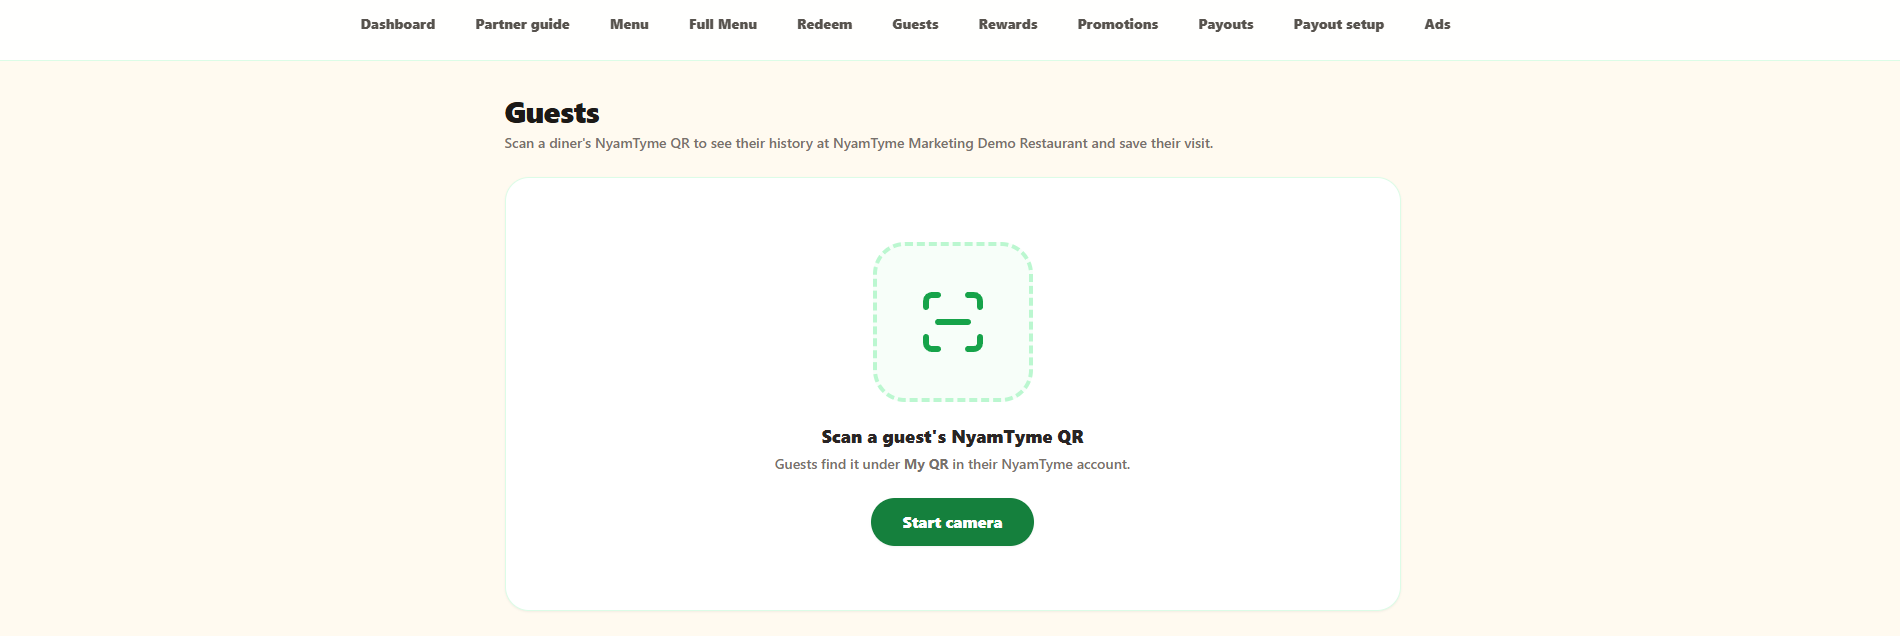The height and width of the screenshot is (636, 1900).
Task: Switch to the Ads section
Action: [1437, 24]
